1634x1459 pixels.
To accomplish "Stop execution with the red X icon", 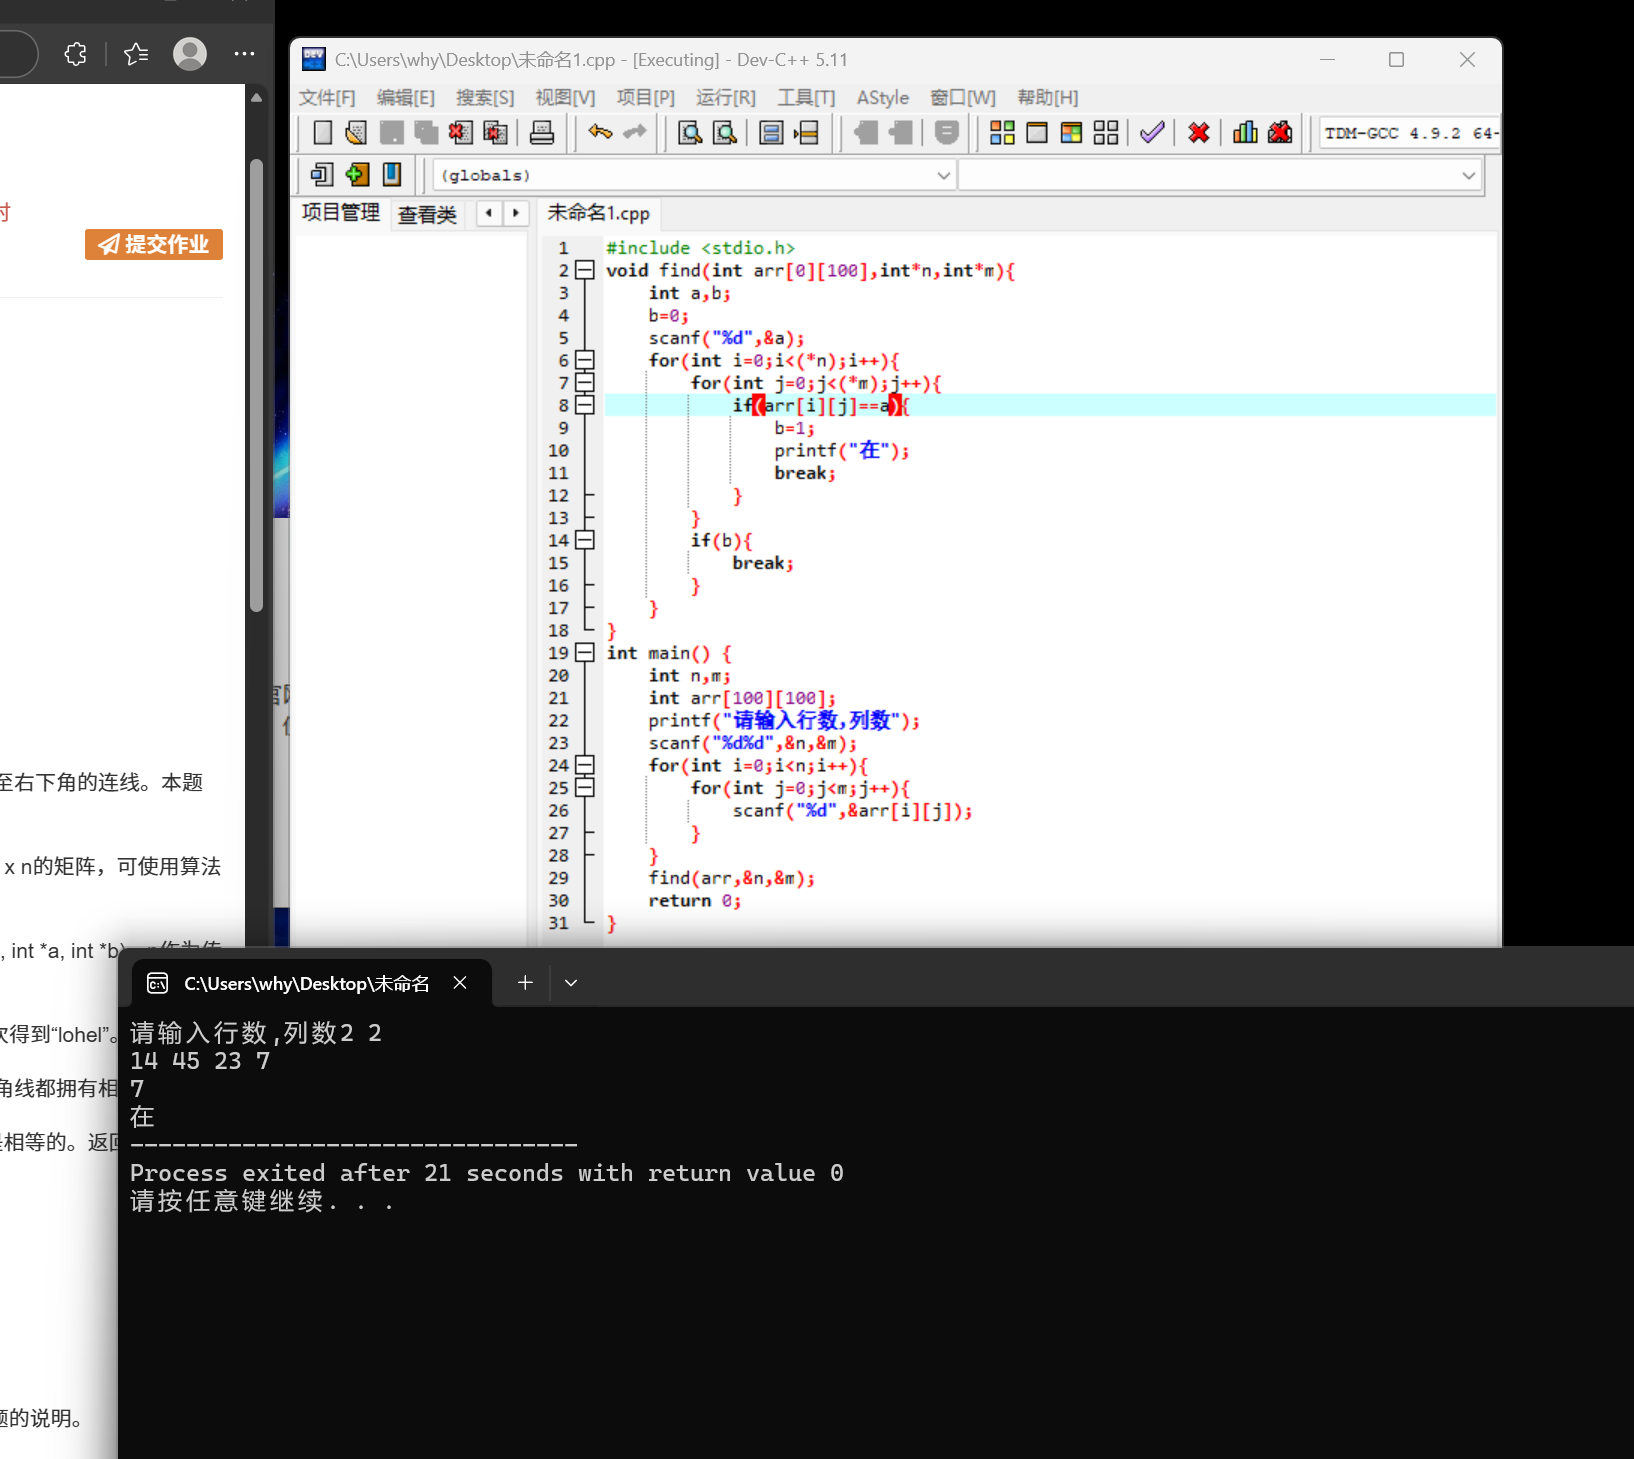I will [1199, 133].
